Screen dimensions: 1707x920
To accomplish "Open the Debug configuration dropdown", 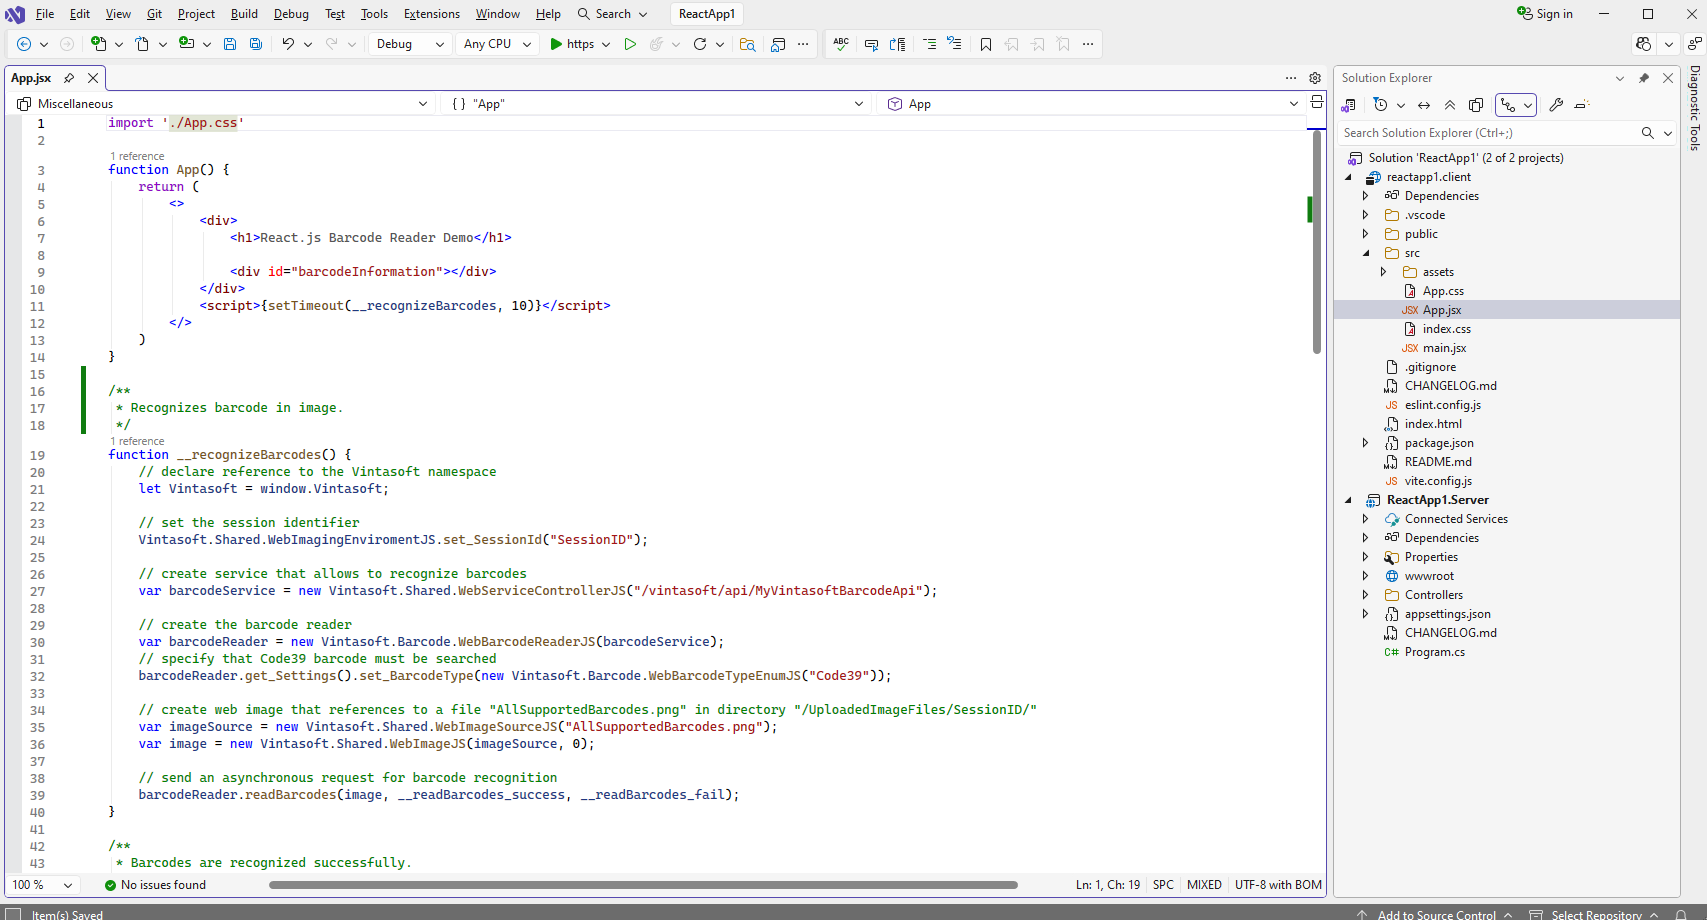I will (x=410, y=44).
